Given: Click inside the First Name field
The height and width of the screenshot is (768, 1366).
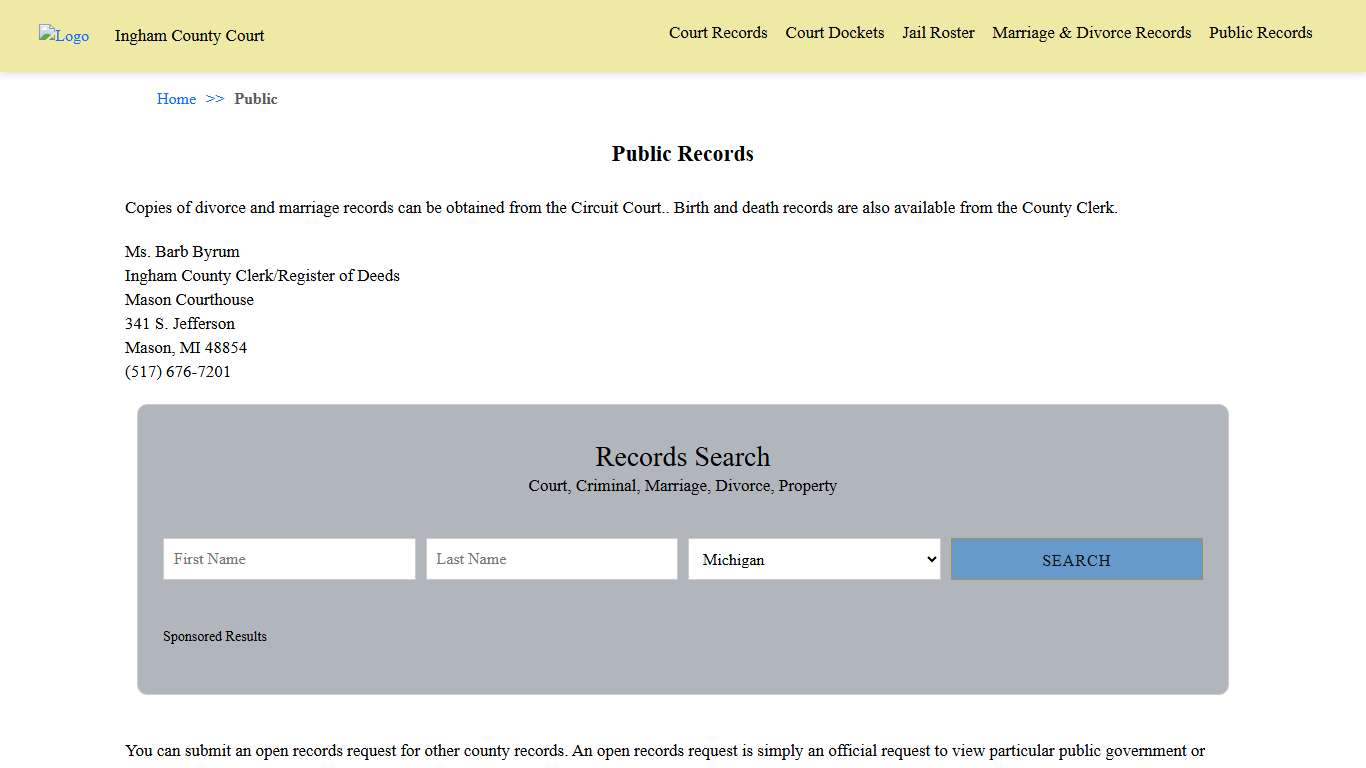Looking at the screenshot, I should [x=288, y=559].
